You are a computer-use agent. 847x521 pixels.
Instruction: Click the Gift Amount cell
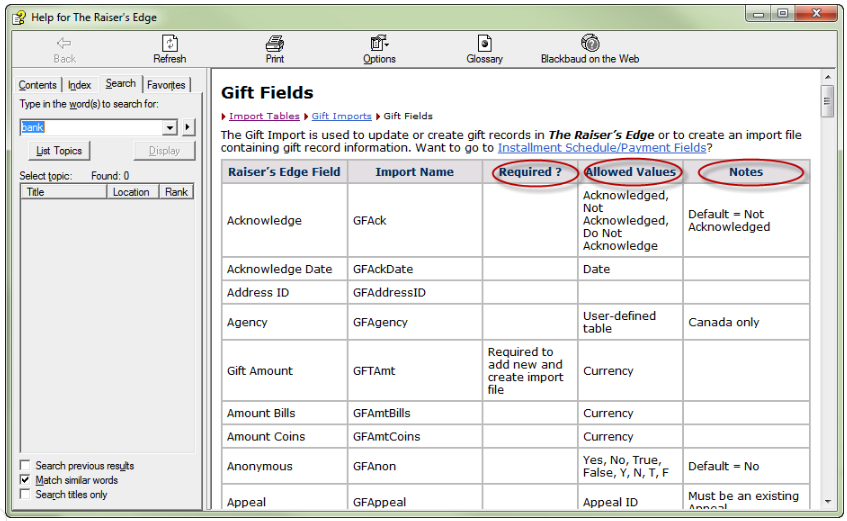coord(284,371)
